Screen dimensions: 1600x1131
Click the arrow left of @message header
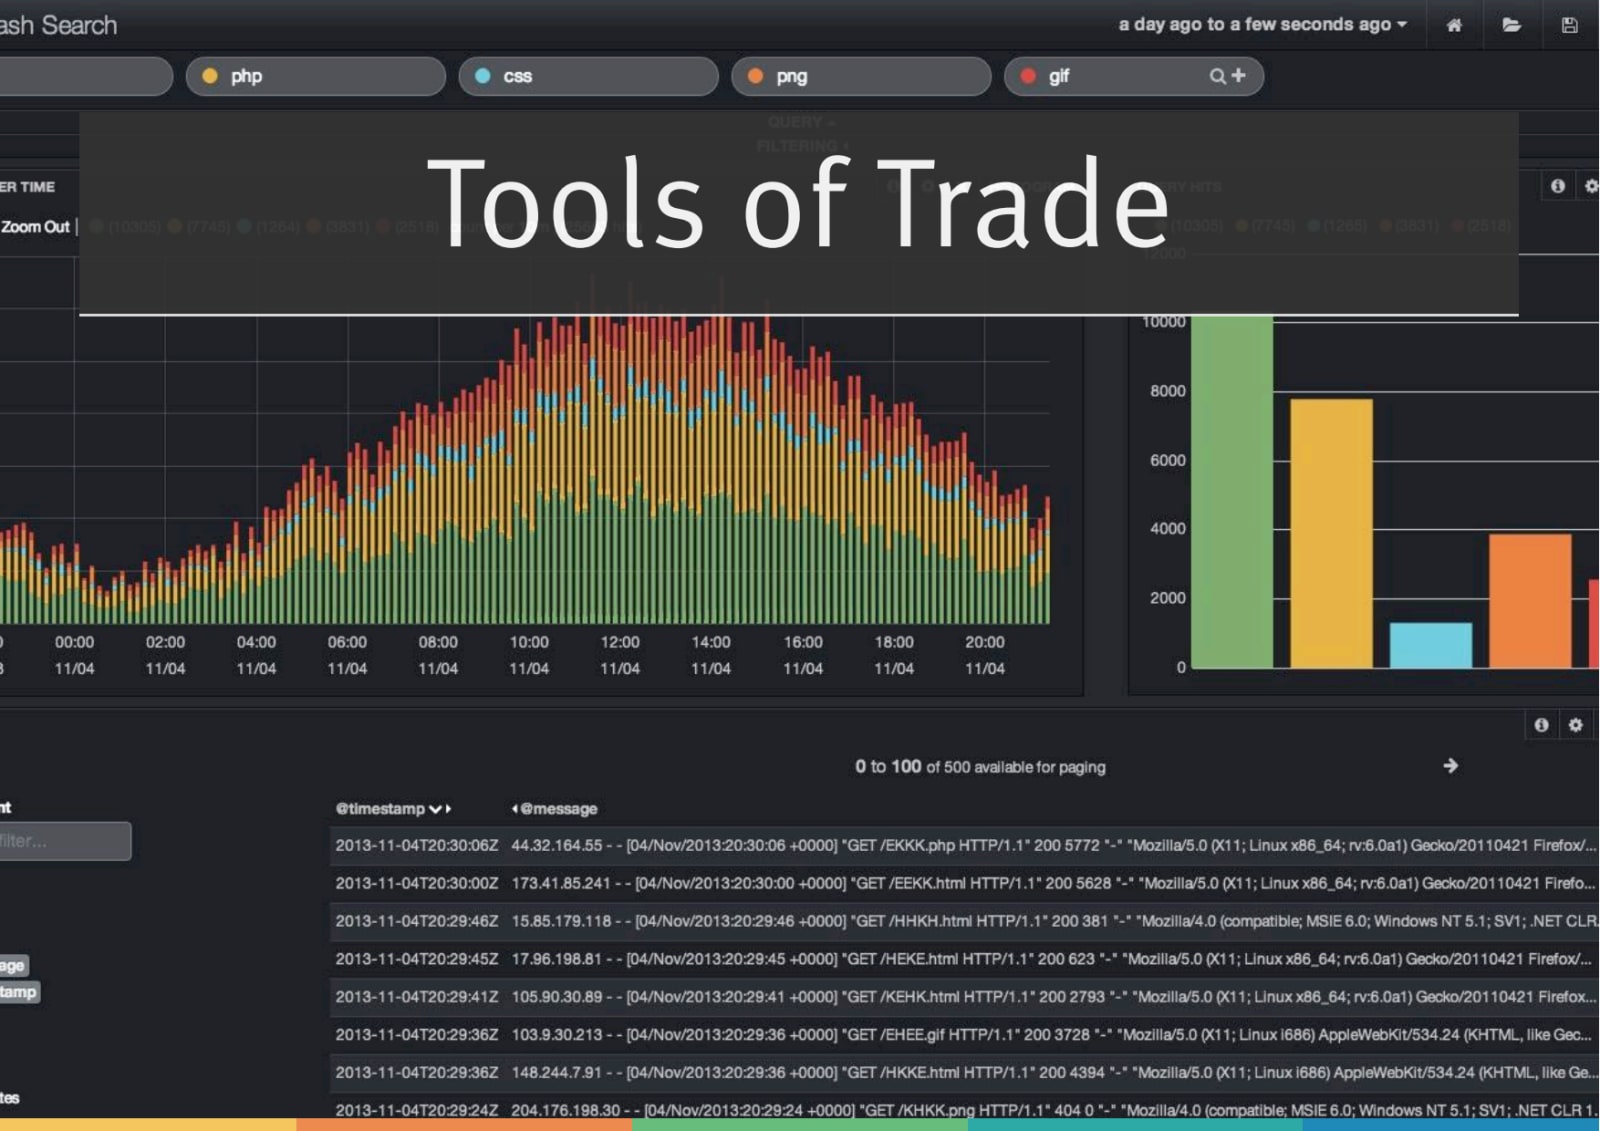514,808
